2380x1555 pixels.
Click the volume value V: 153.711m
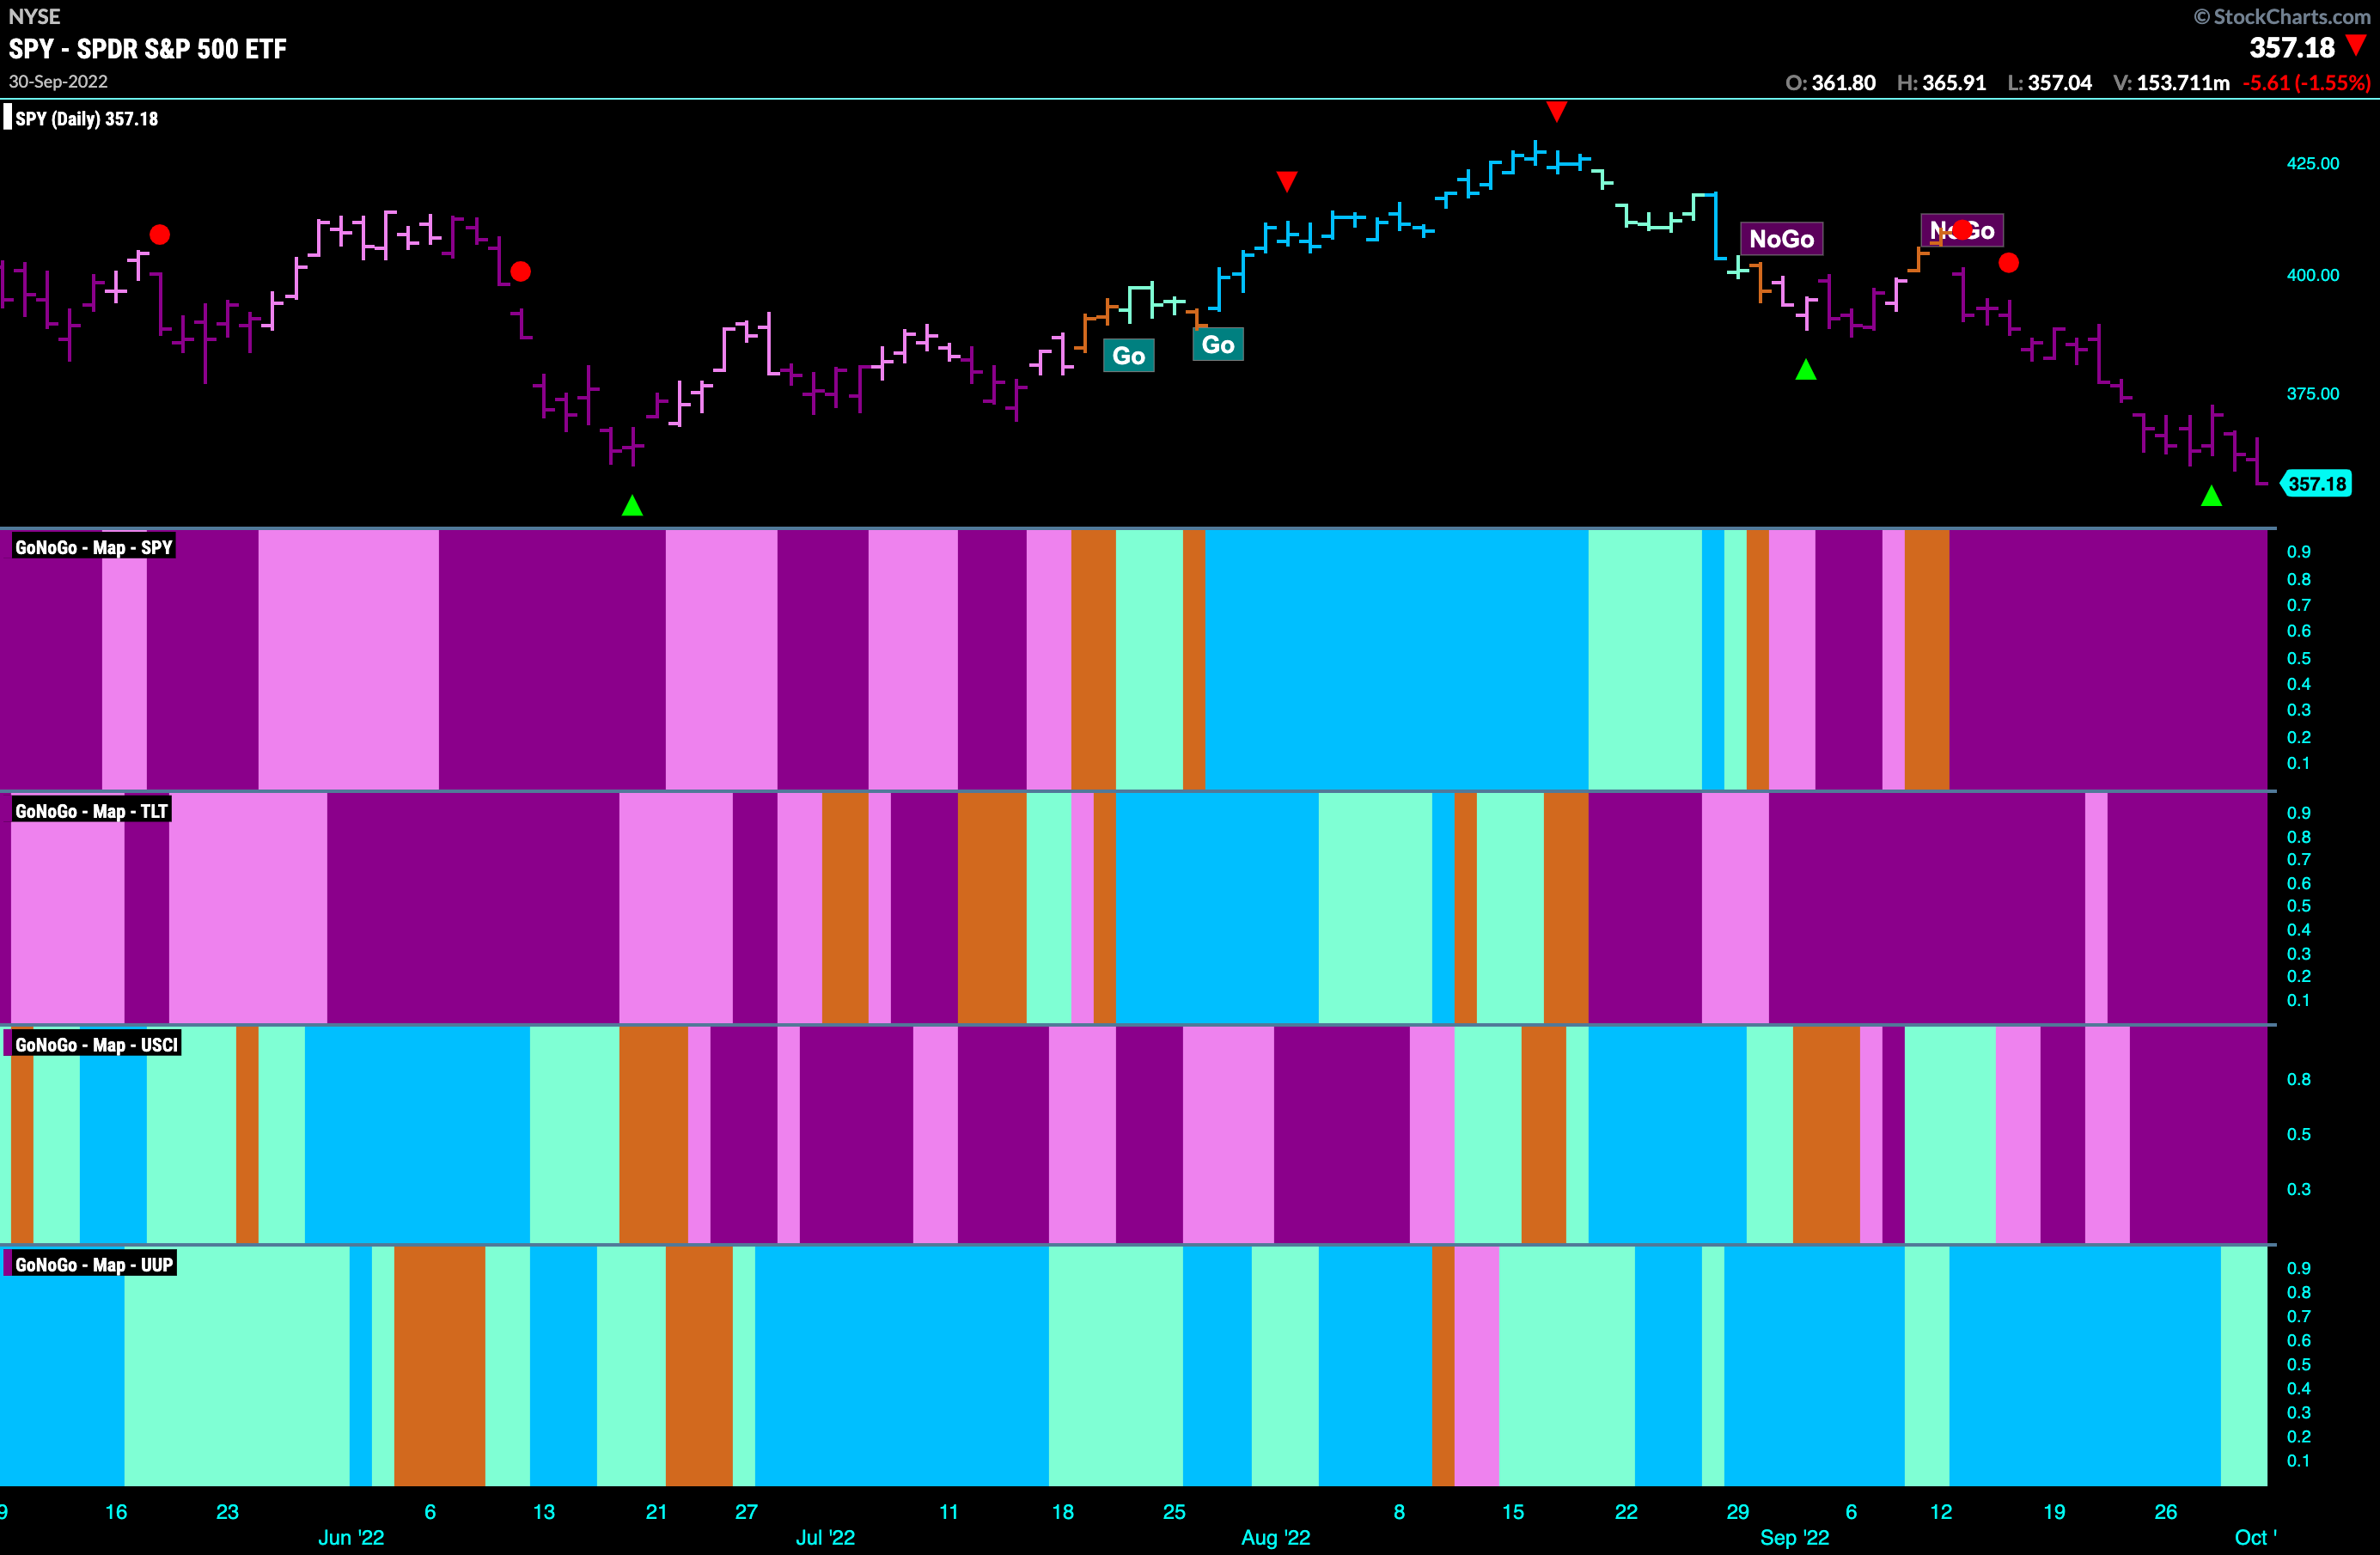(x=2171, y=83)
